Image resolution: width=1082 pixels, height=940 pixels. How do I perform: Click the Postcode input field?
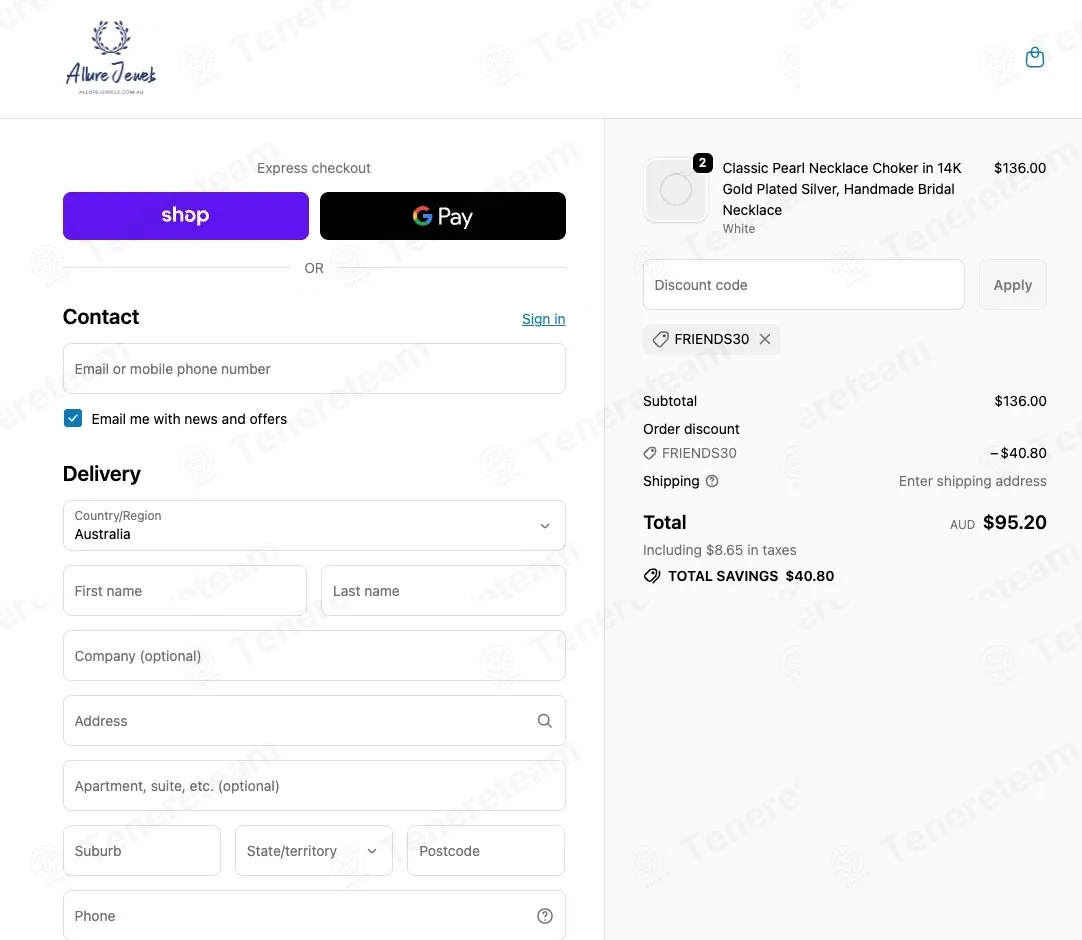[x=486, y=850]
